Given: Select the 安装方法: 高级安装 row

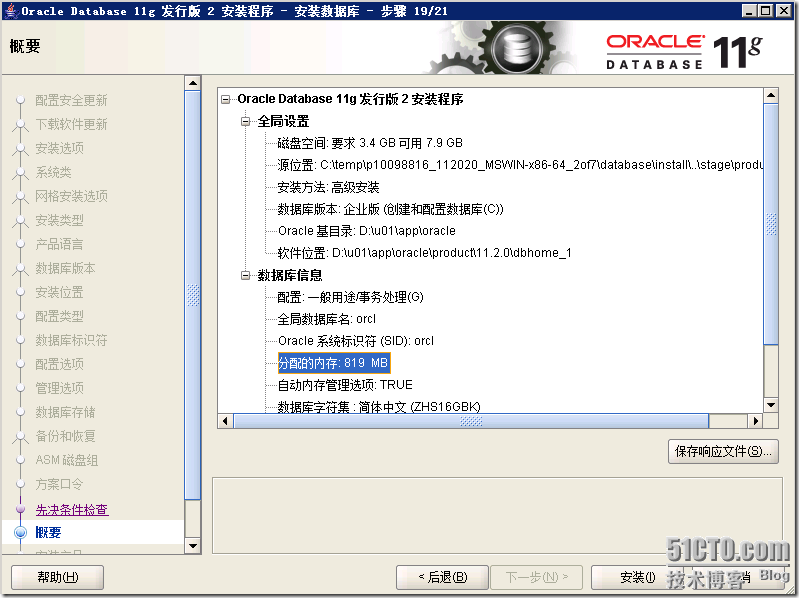Looking at the screenshot, I should point(328,187).
